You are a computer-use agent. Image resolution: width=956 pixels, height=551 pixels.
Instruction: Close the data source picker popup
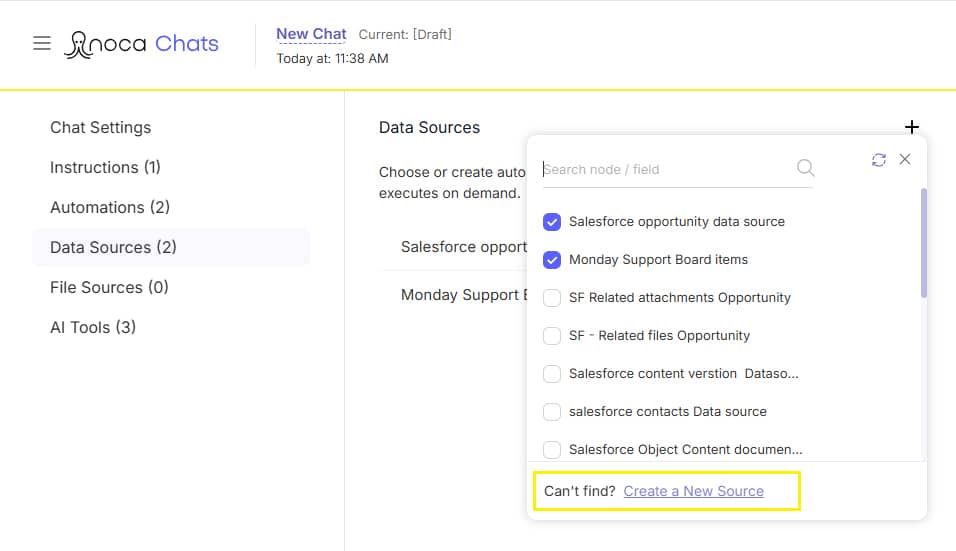pos(905,159)
